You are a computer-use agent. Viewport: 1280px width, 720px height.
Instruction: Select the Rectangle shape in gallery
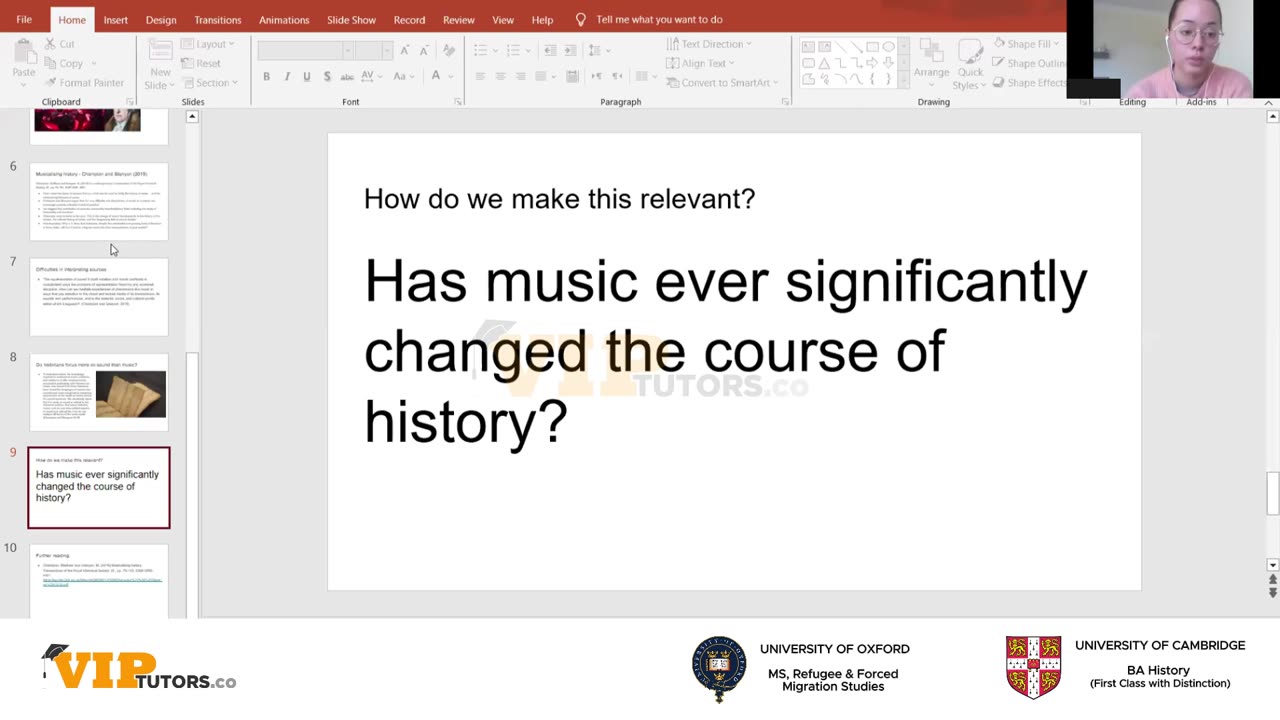click(x=872, y=47)
